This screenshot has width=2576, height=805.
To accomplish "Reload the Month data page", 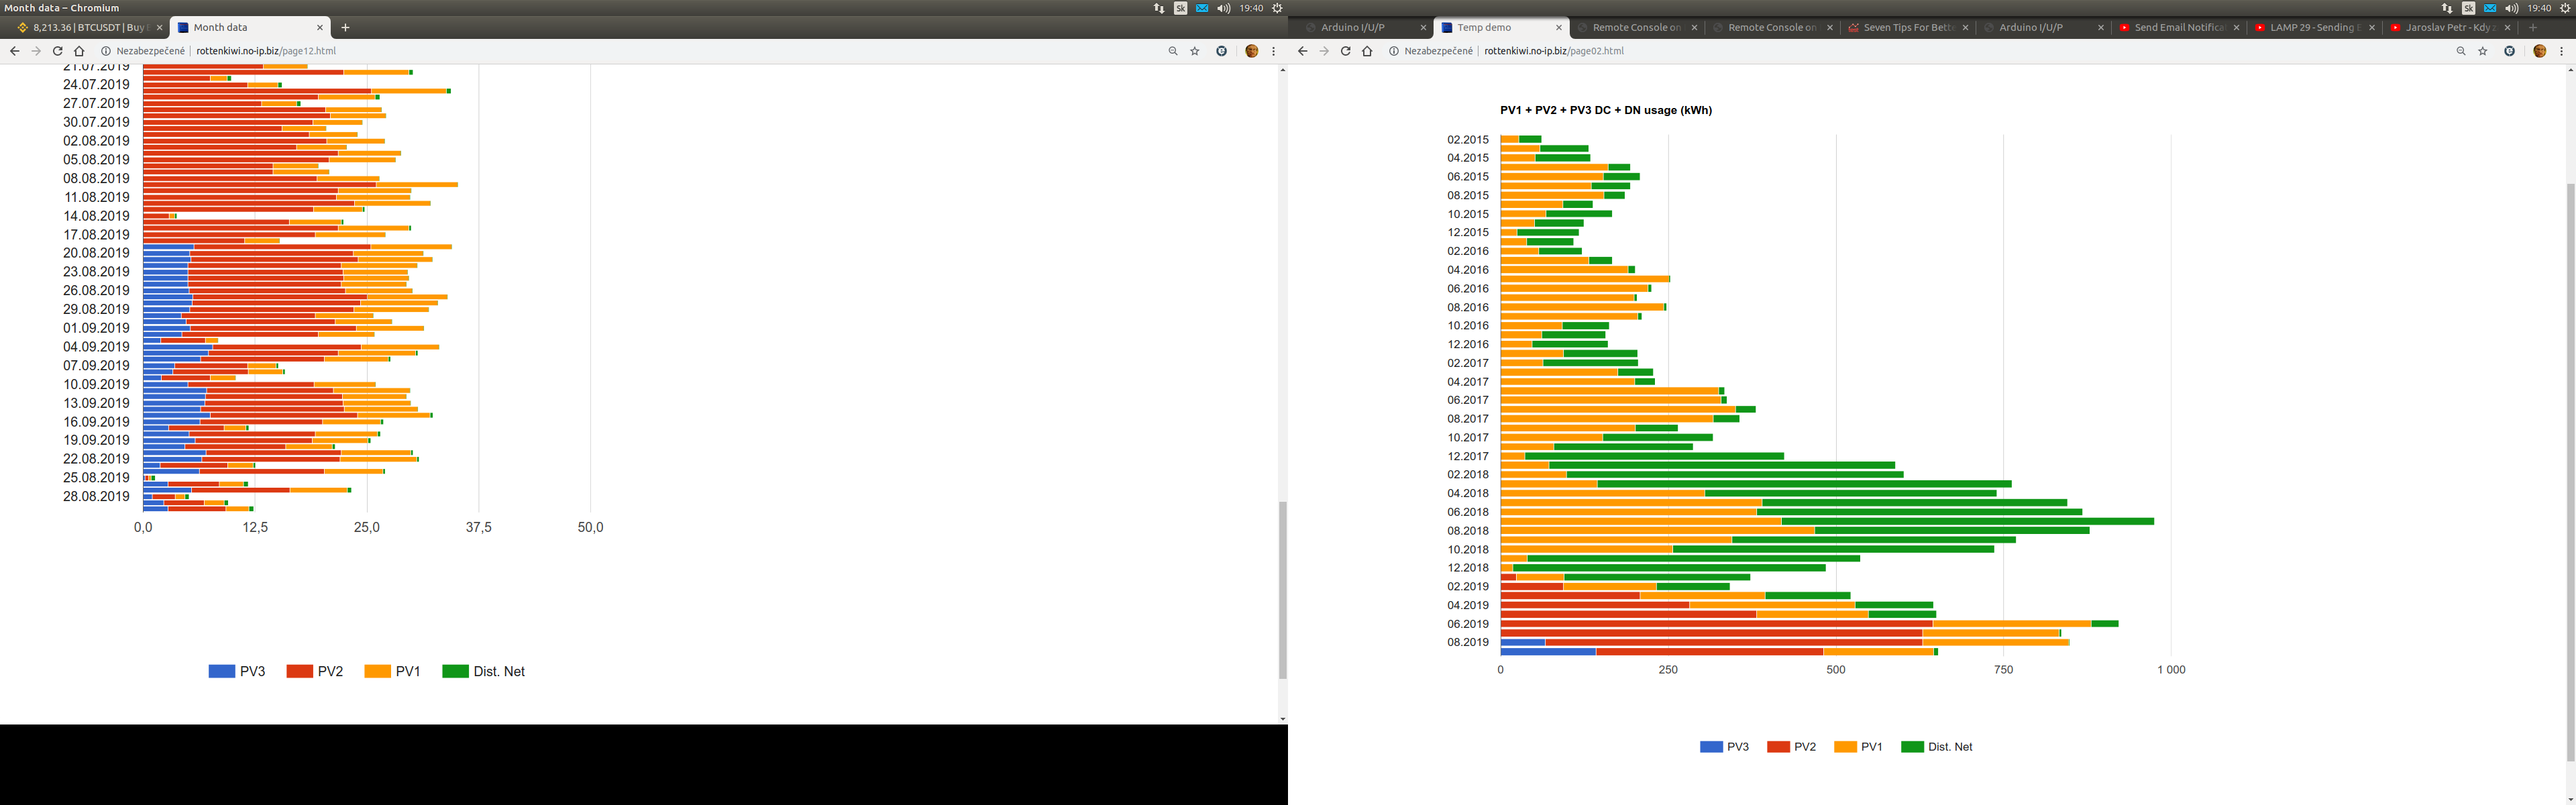I will click(57, 51).
